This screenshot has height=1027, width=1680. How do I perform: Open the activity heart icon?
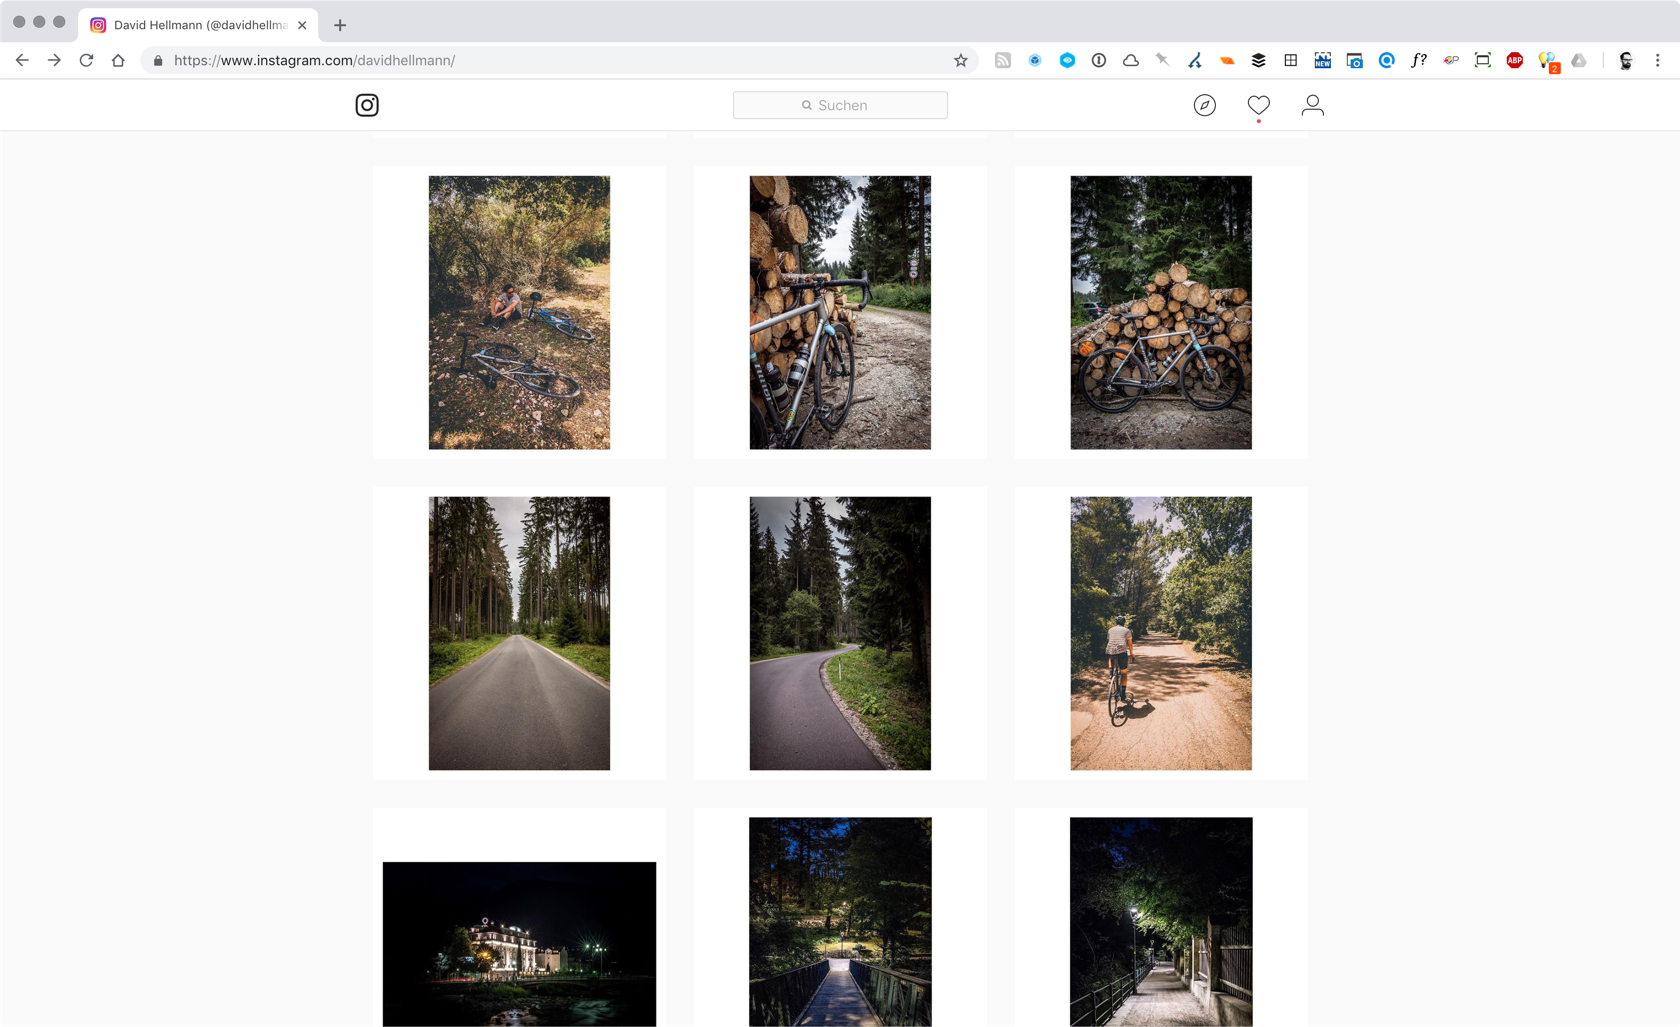click(x=1258, y=105)
